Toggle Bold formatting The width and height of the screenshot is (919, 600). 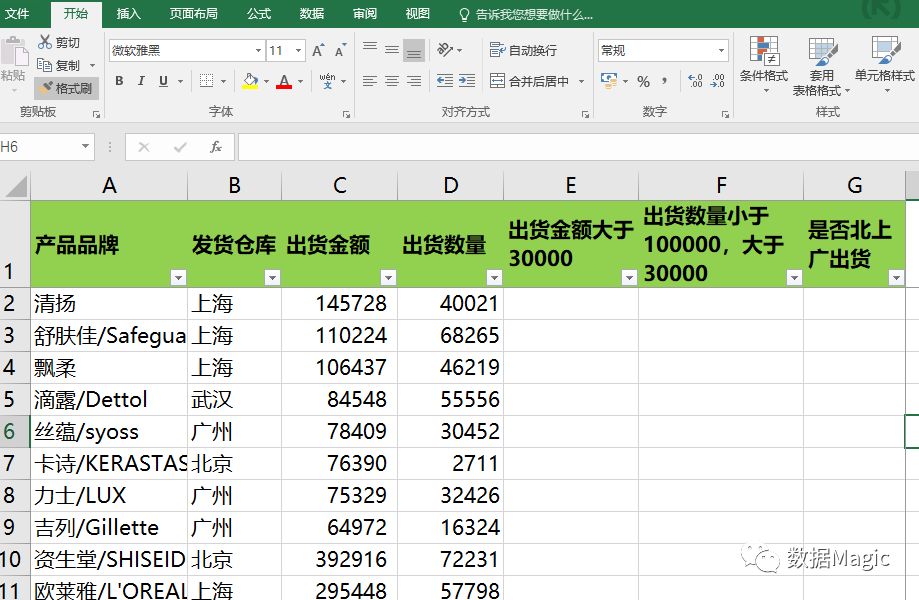tap(119, 81)
